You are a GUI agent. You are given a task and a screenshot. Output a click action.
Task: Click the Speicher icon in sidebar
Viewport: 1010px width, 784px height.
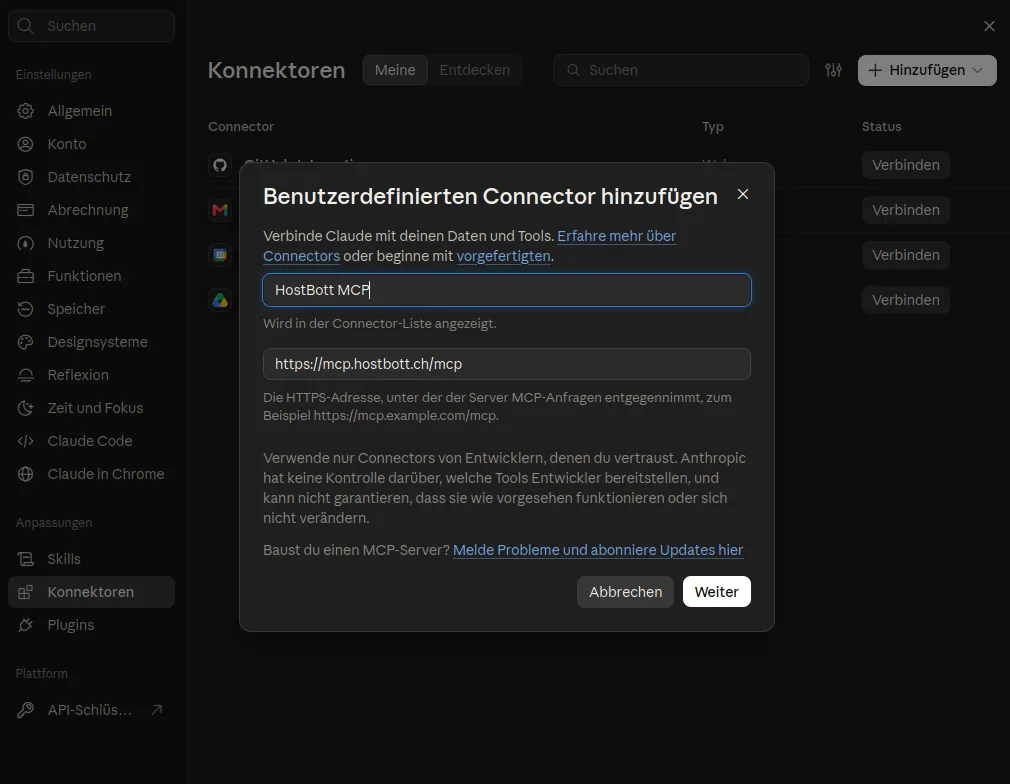coord(25,309)
